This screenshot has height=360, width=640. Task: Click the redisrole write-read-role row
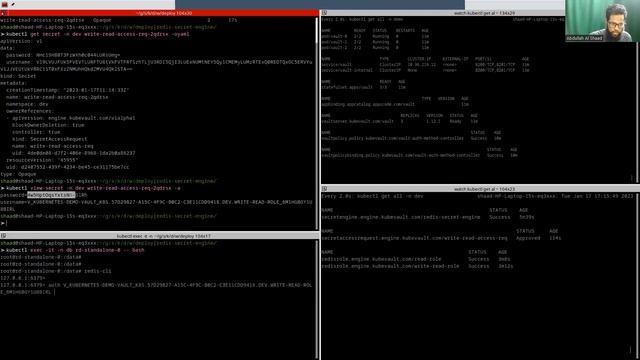pos(417,266)
